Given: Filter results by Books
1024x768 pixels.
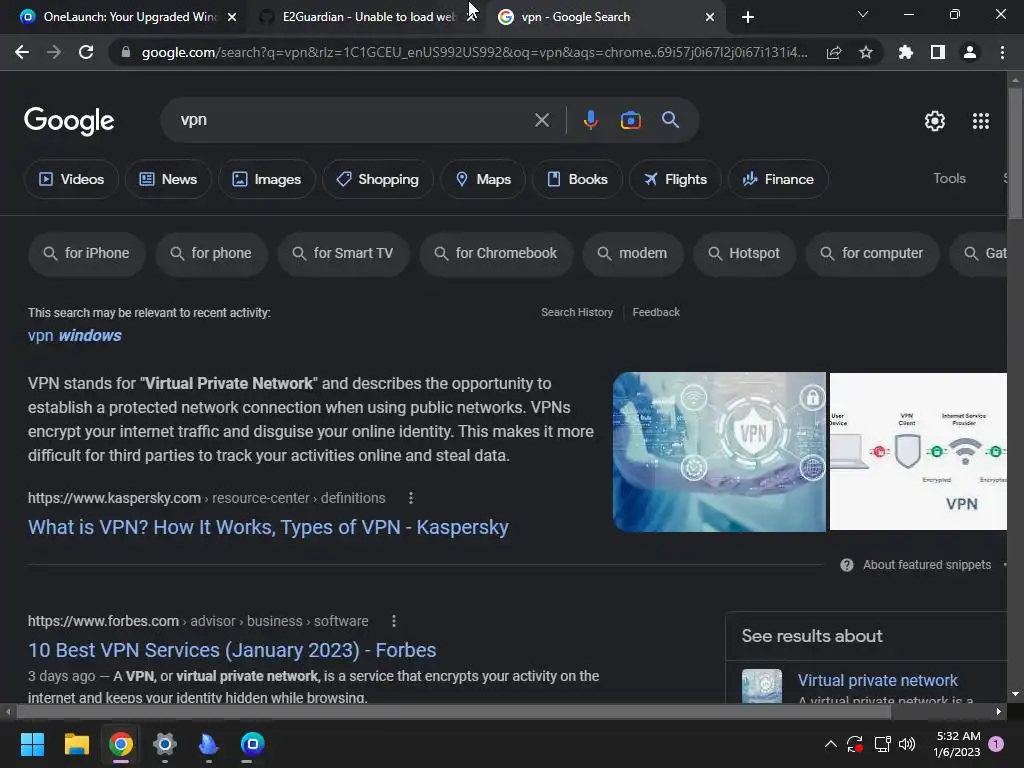Looking at the screenshot, I should point(577,179).
